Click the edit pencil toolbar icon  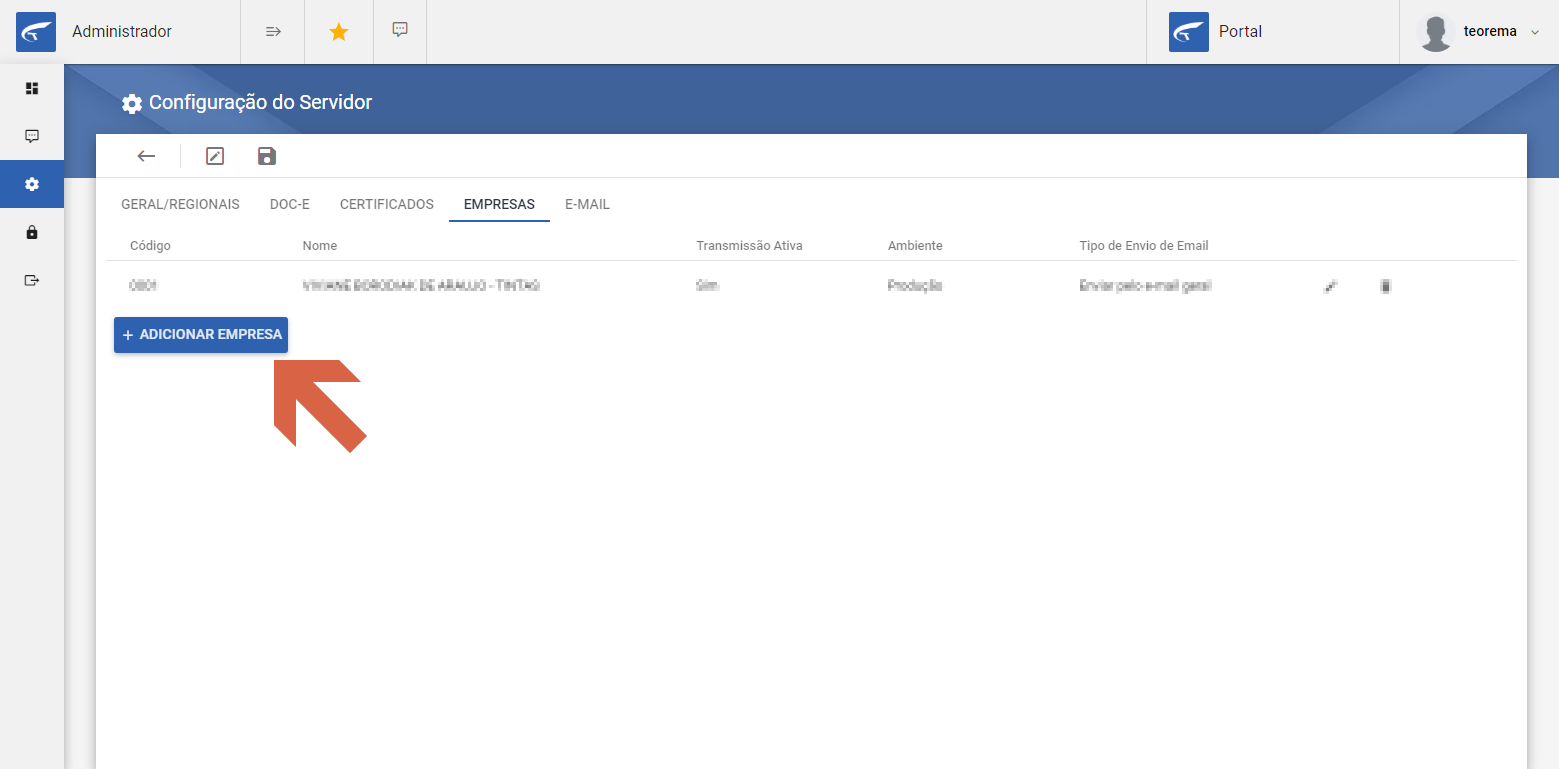[215, 156]
